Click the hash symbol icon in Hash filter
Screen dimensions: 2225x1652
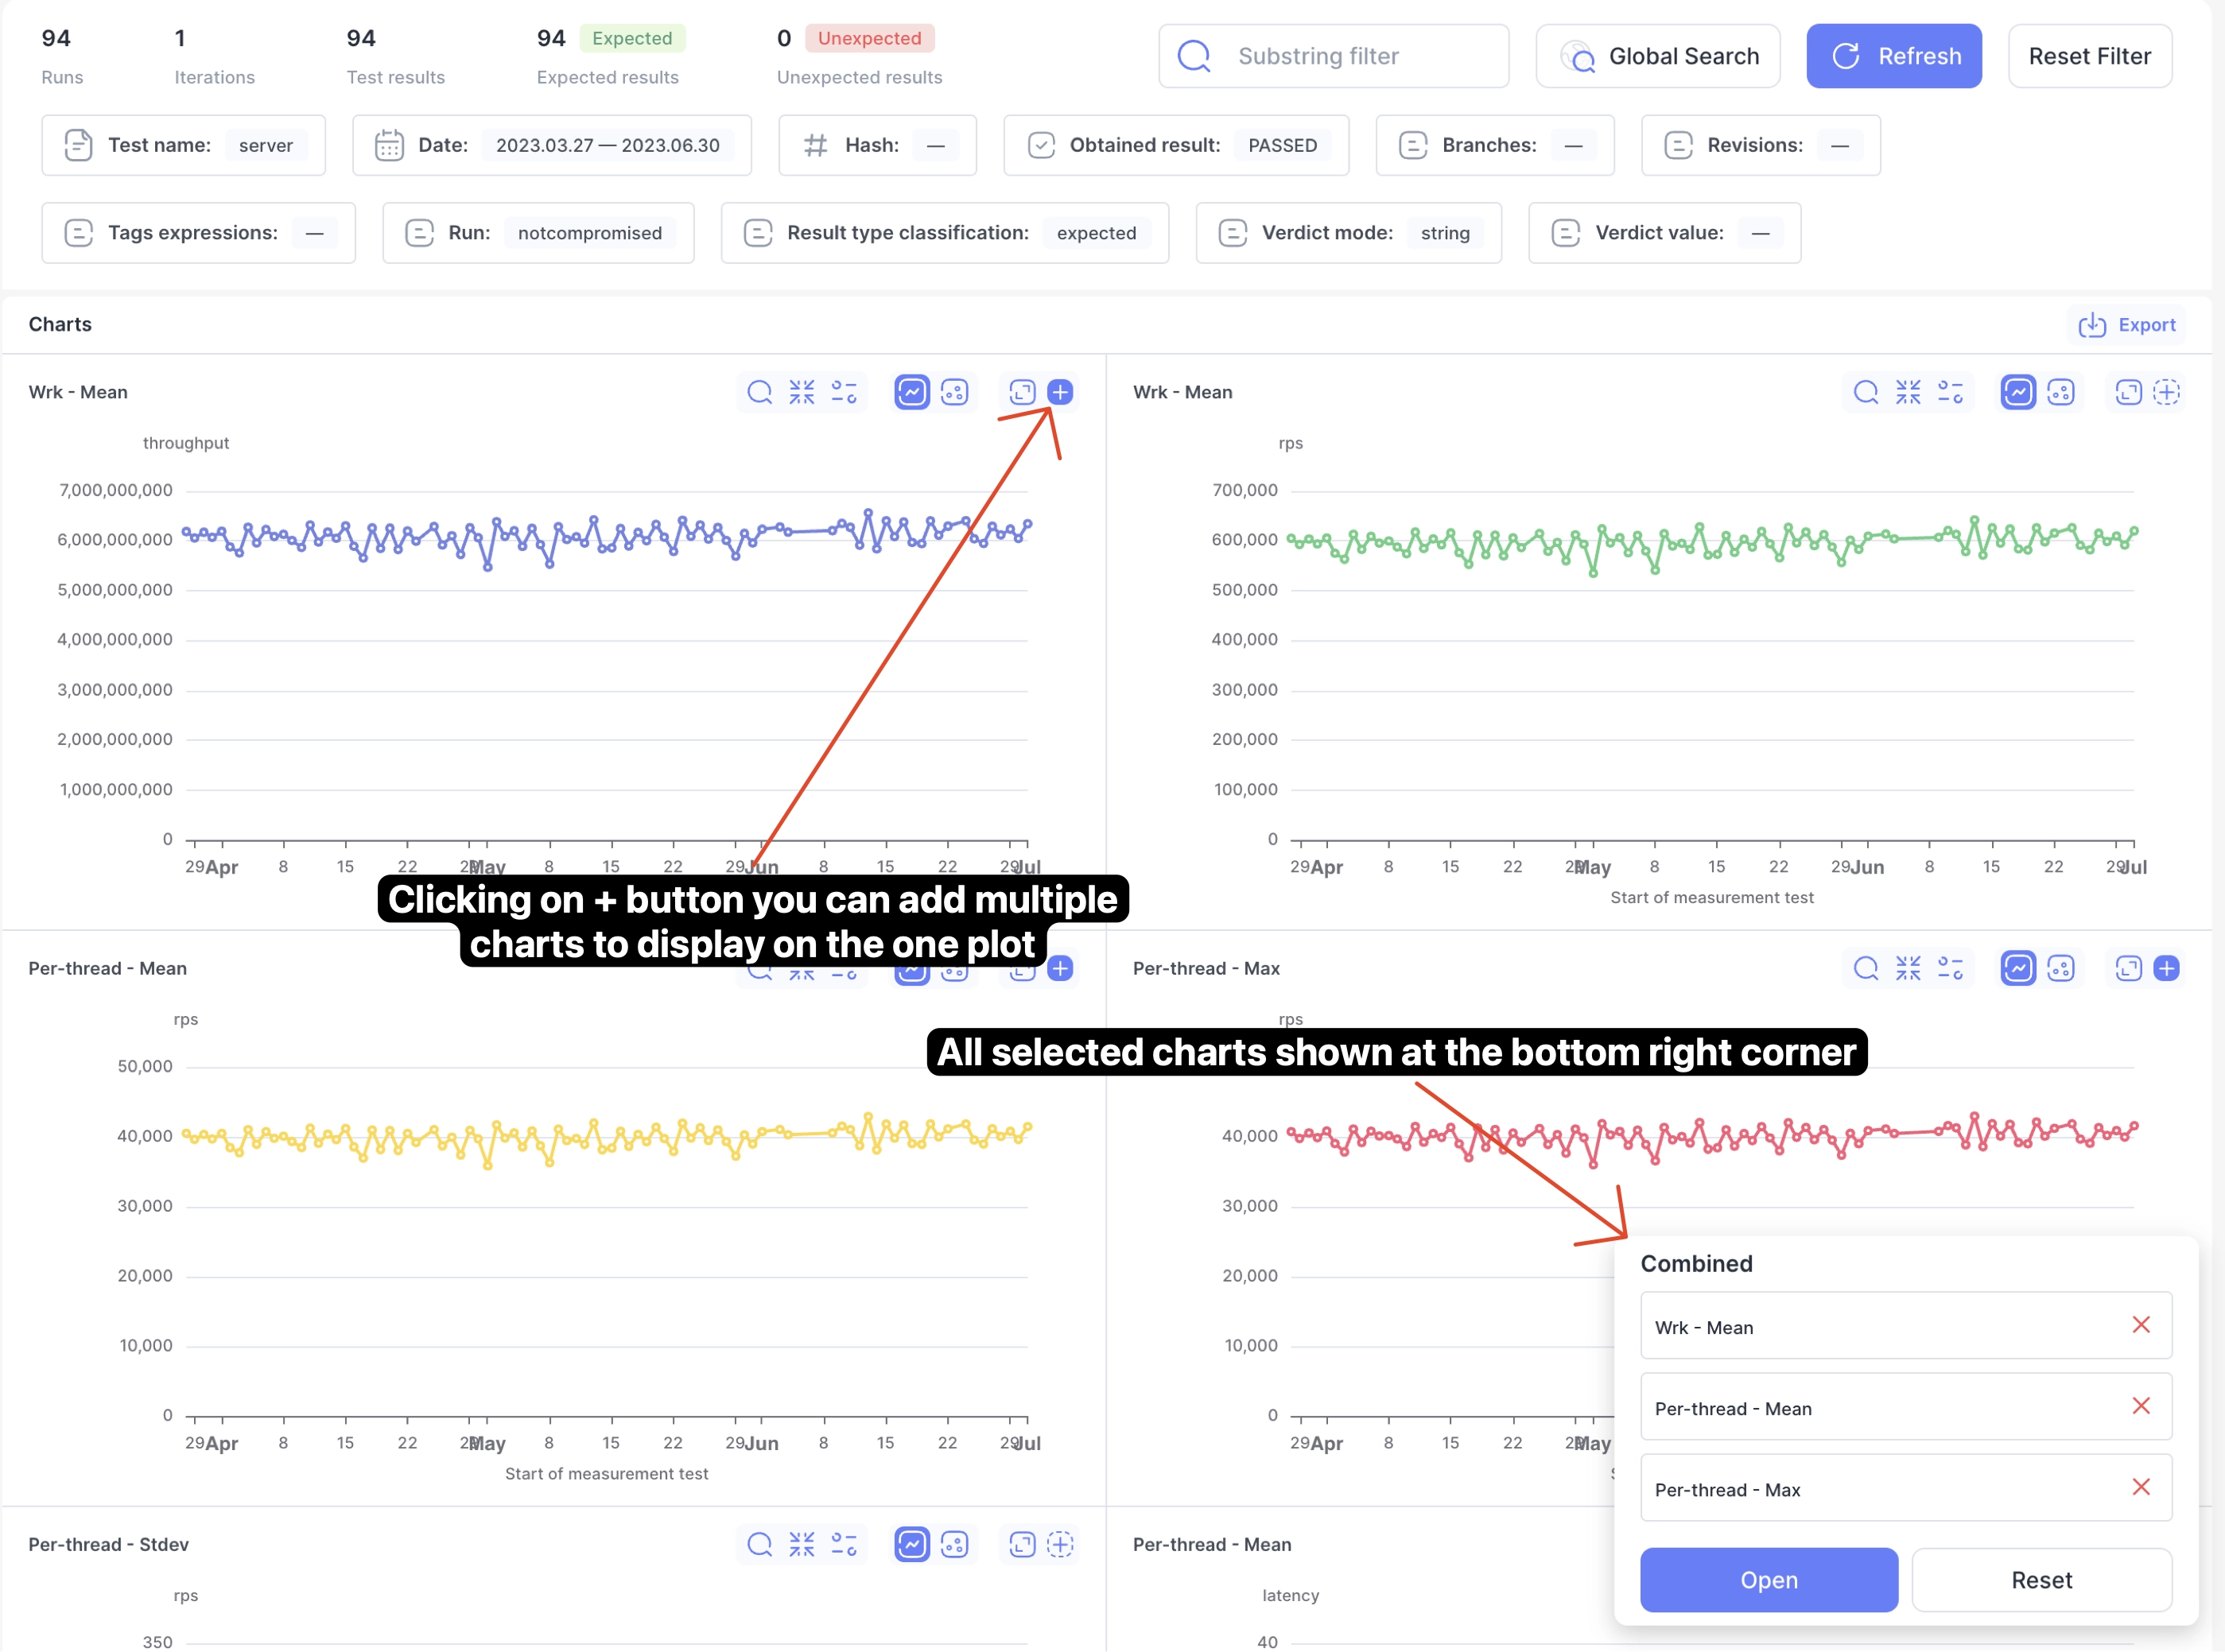coord(816,145)
